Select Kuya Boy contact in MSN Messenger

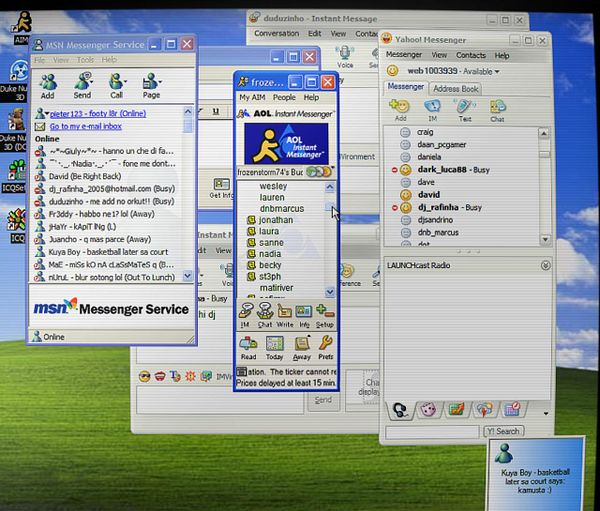click(x=103, y=252)
